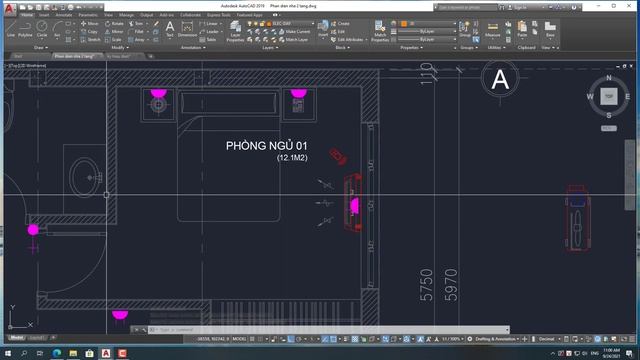Open the object color dropdown
This screenshot has width=640, height=360.
click(427, 24)
